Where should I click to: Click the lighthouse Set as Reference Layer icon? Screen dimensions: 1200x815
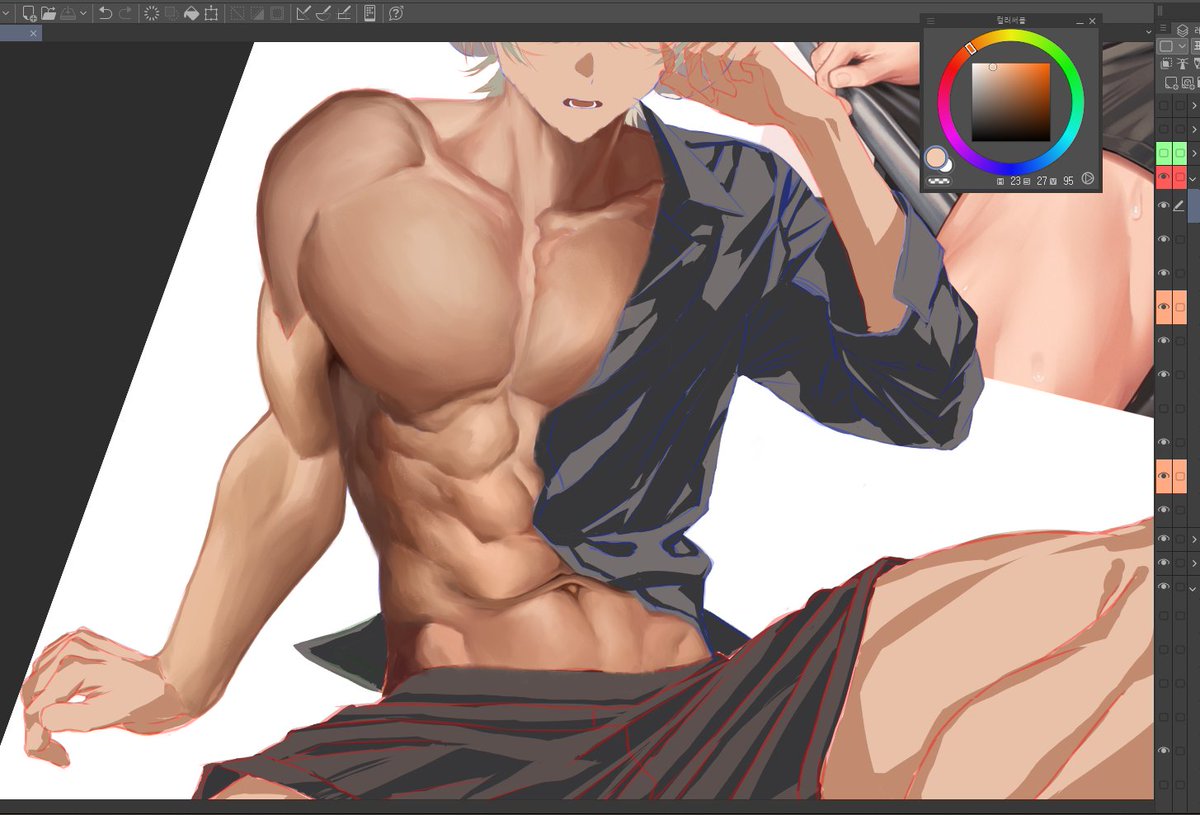pyautogui.click(x=1182, y=63)
